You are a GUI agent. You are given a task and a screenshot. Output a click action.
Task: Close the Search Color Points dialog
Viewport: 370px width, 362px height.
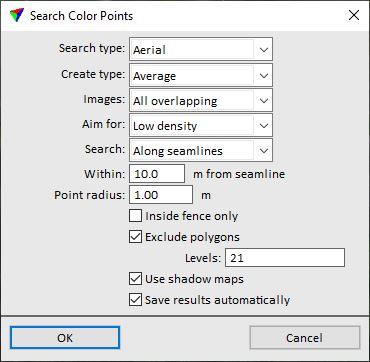[354, 15]
